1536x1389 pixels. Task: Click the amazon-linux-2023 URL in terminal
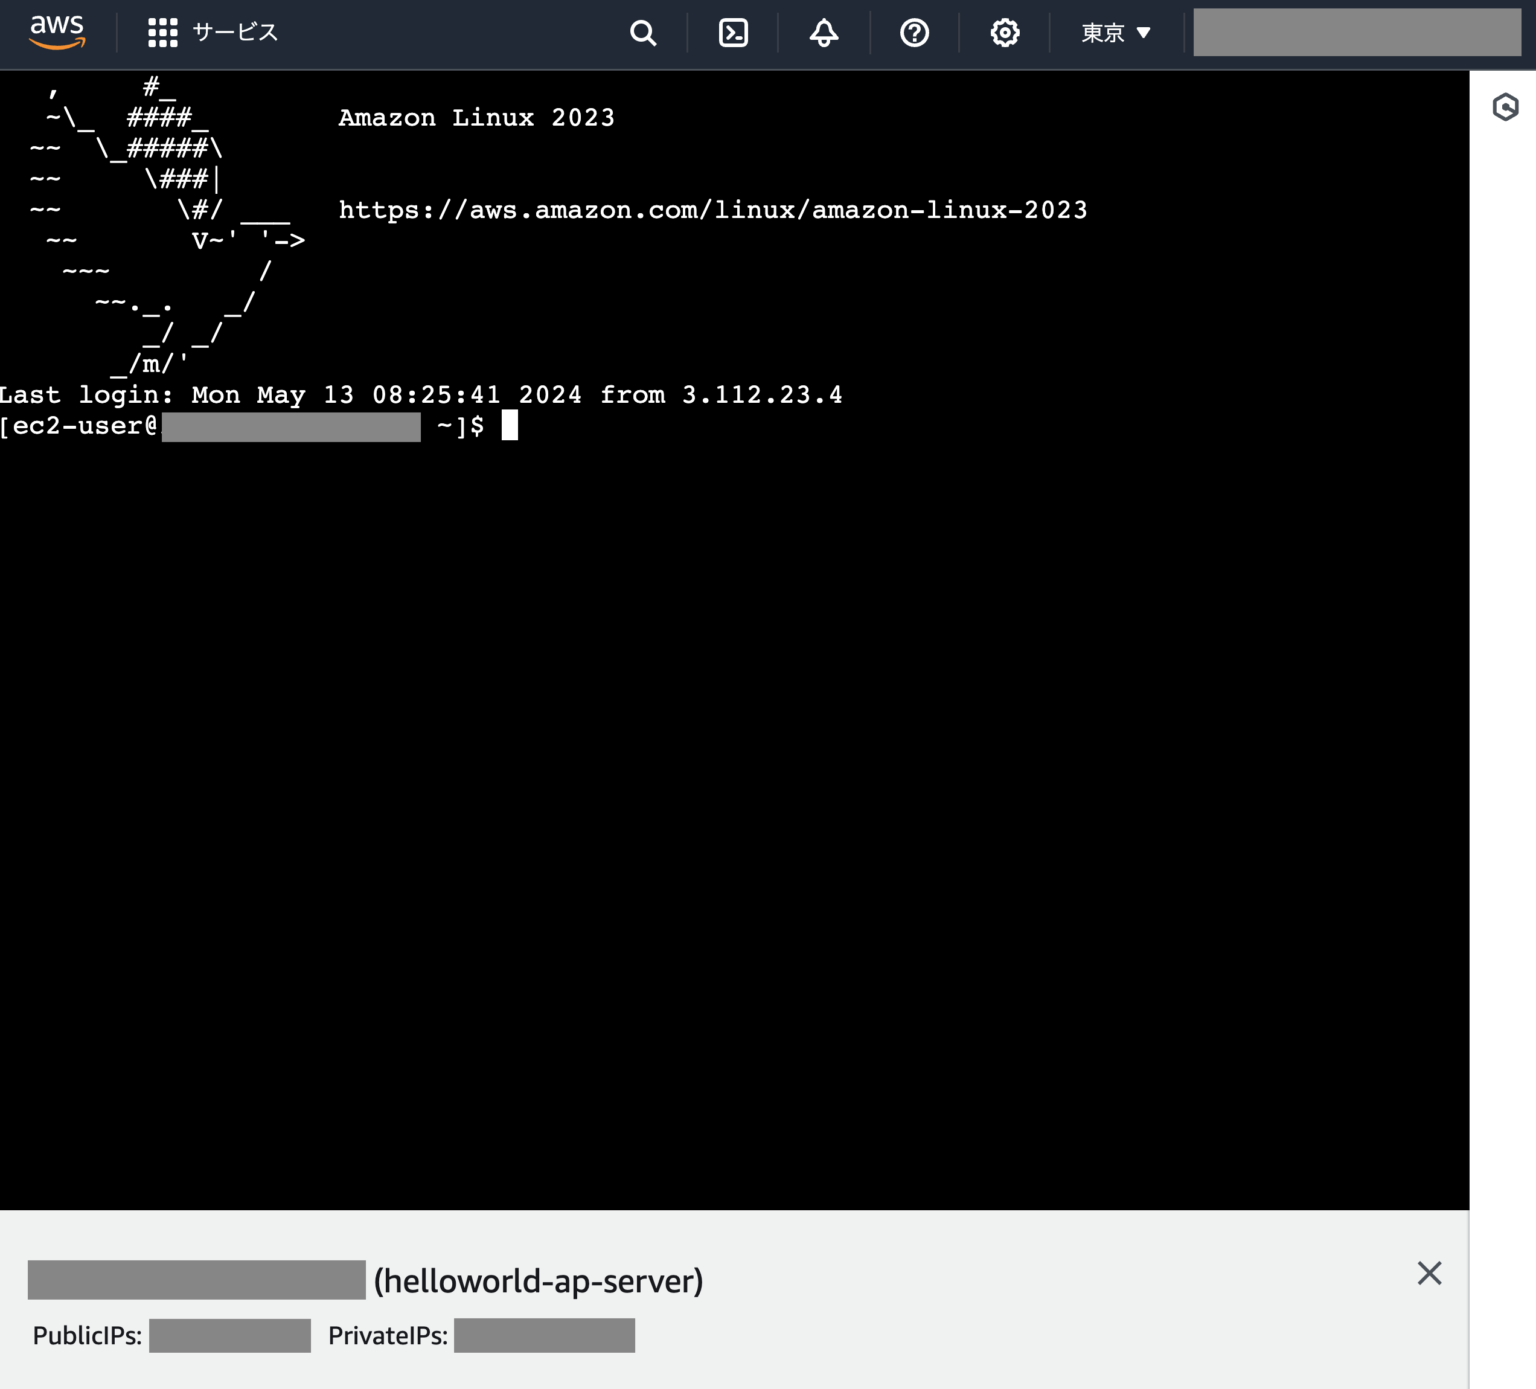point(712,210)
